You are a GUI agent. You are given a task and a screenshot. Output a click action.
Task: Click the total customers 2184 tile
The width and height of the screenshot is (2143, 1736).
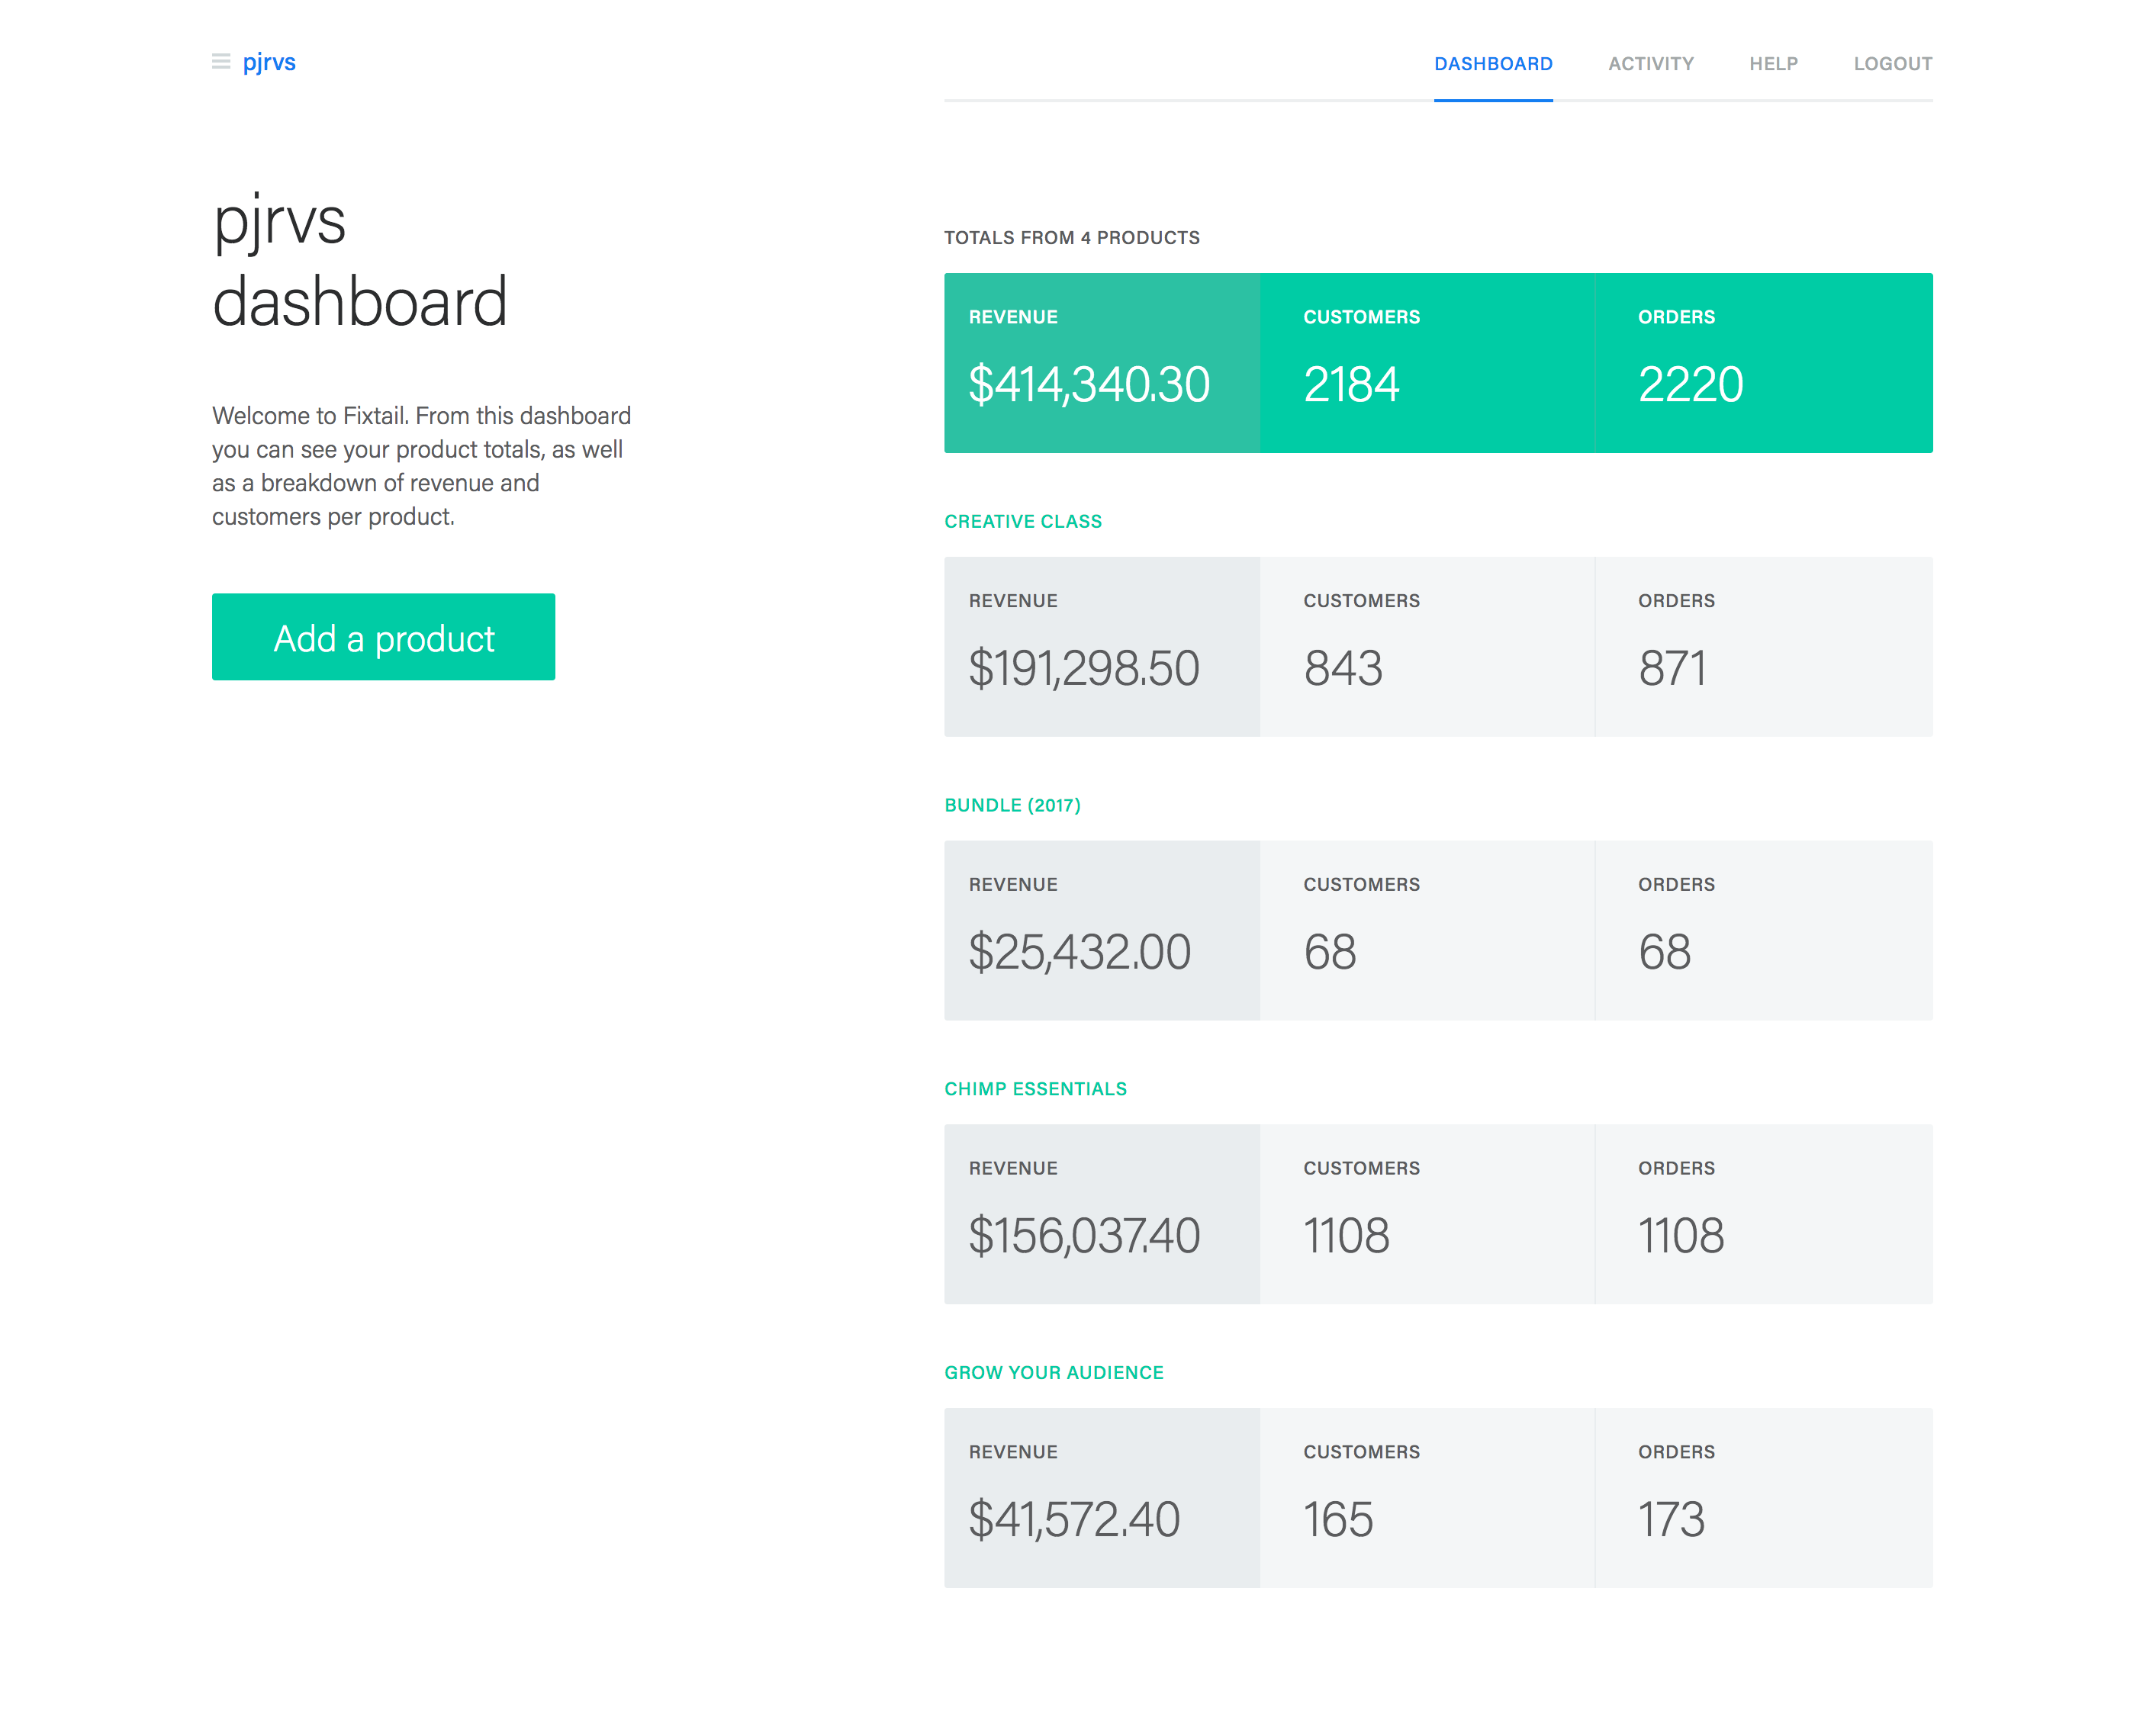pos(1426,363)
